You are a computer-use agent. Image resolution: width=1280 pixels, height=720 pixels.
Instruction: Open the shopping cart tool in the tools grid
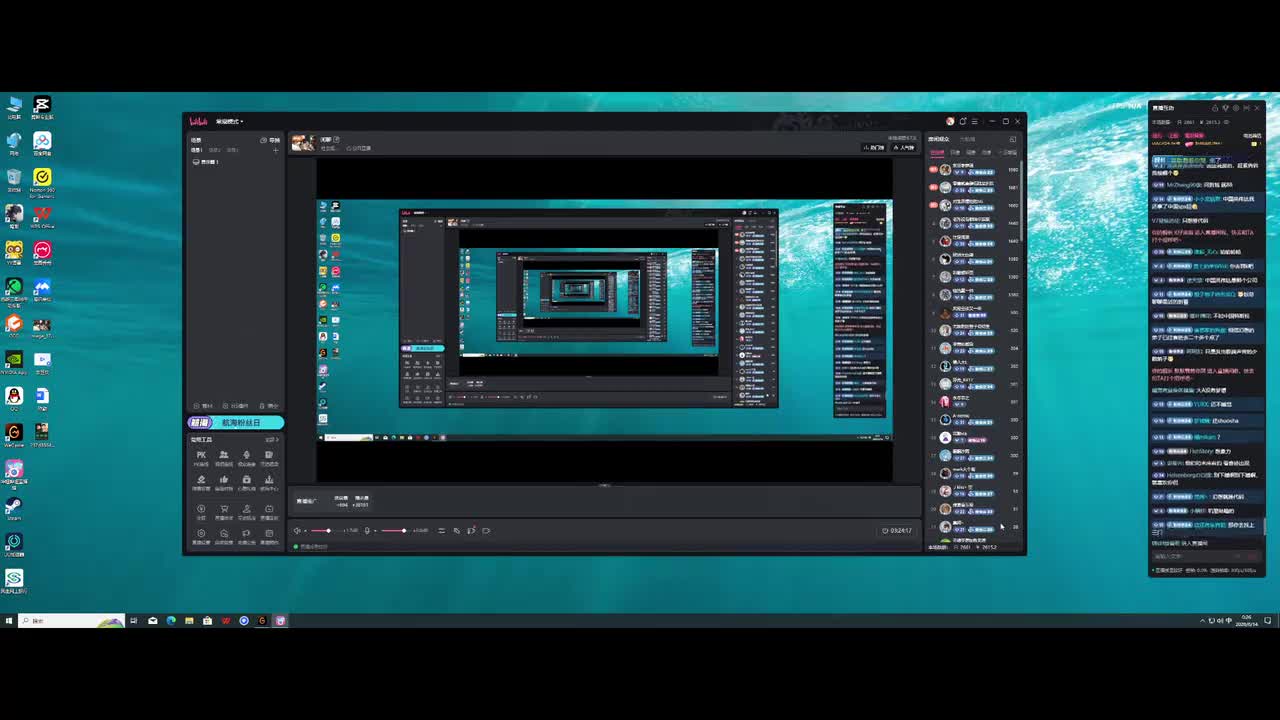[x=224, y=512]
